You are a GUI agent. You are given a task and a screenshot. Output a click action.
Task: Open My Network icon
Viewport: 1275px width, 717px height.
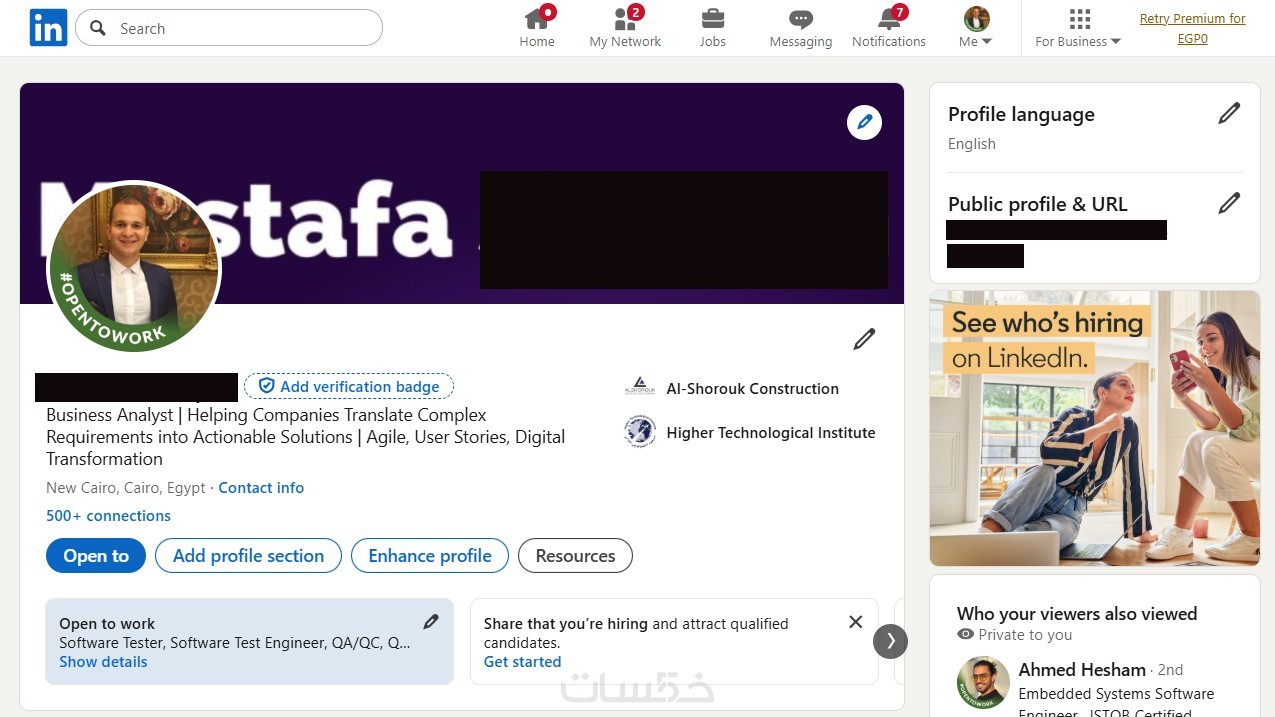coord(625,19)
